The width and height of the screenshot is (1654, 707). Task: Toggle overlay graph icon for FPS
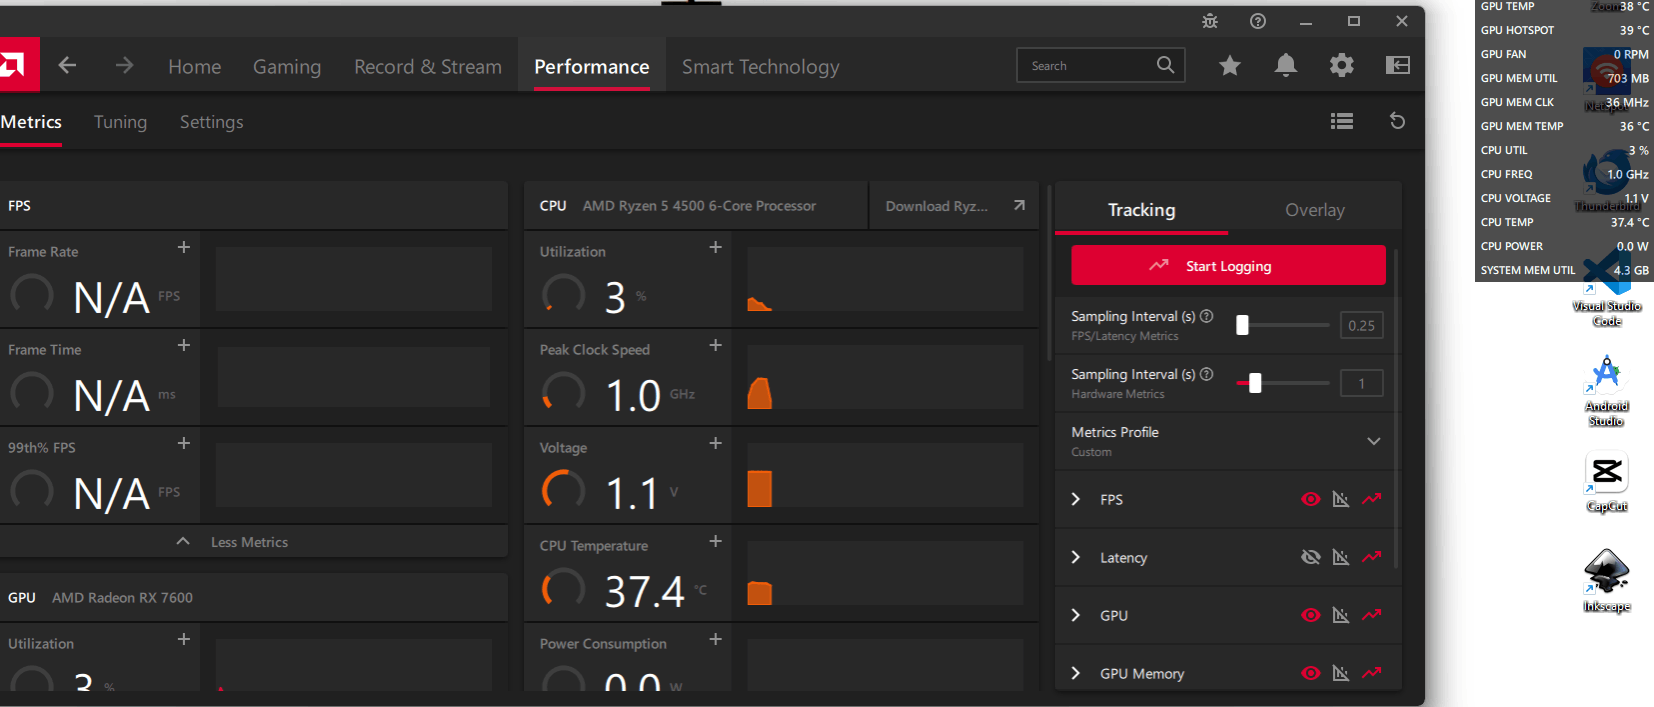pos(1341,499)
